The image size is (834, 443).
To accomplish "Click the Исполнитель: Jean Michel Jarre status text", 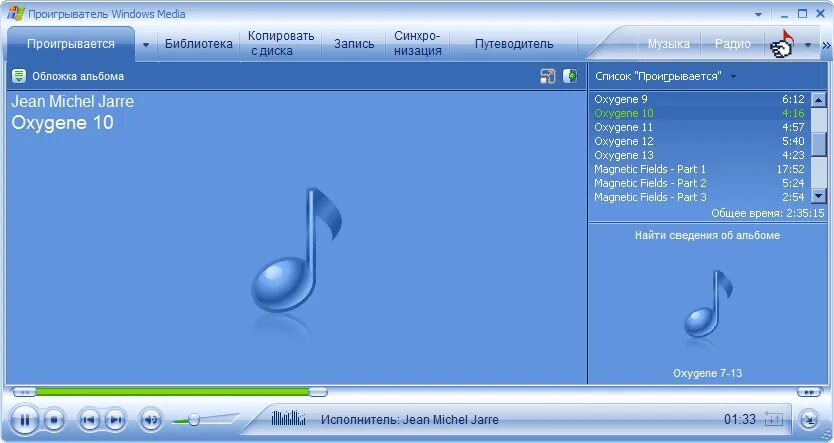I will coord(410,420).
